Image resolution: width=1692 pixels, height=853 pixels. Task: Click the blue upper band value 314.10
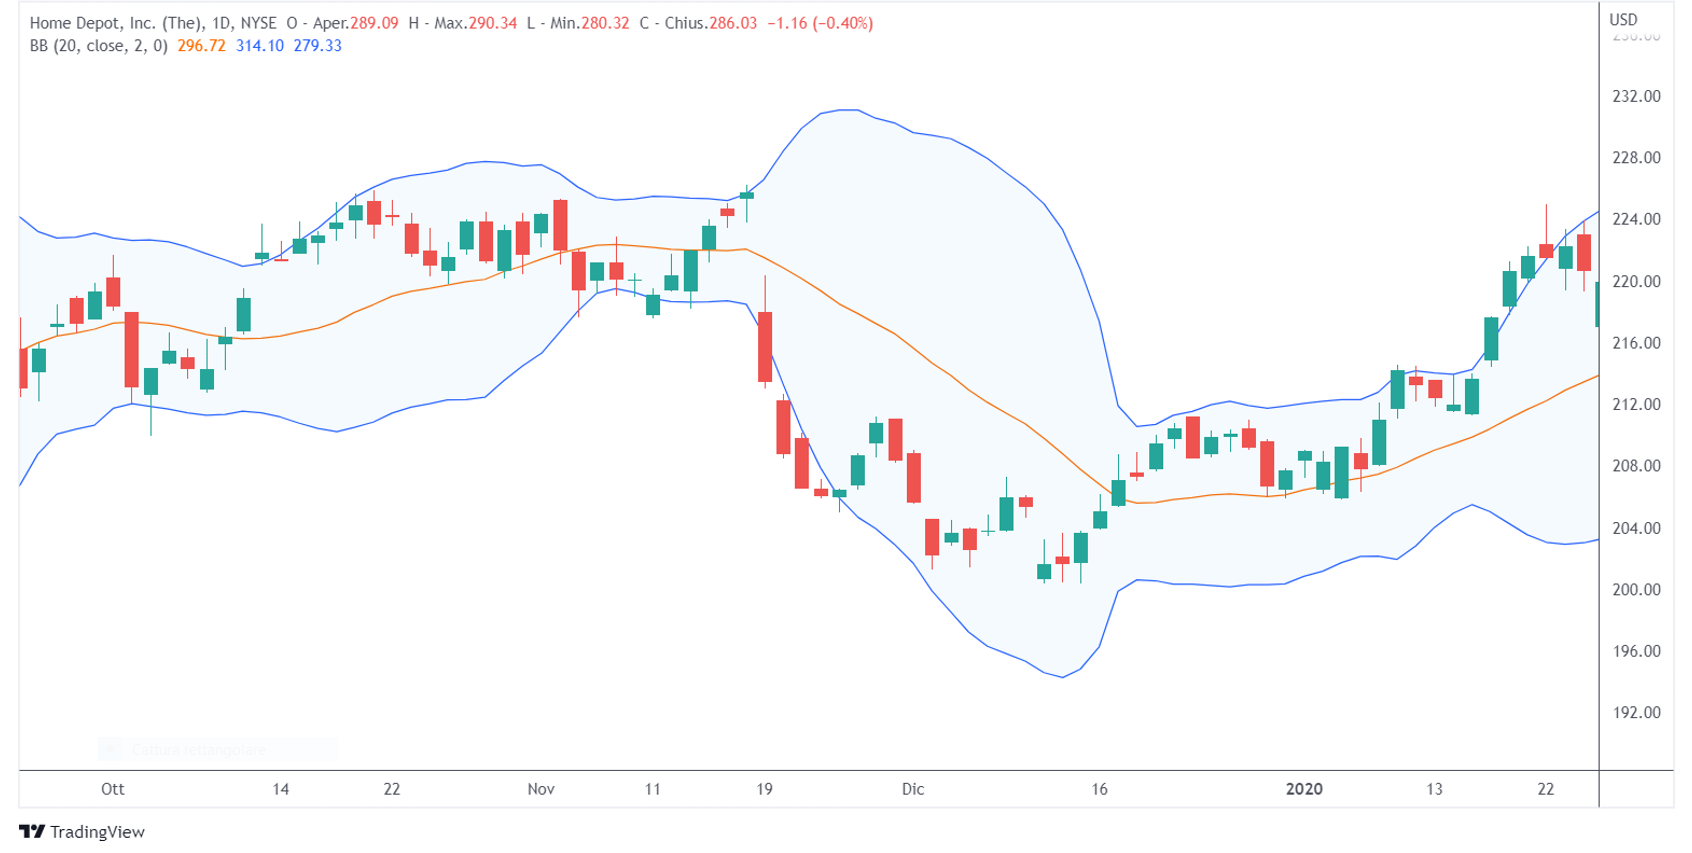(259, 46)
